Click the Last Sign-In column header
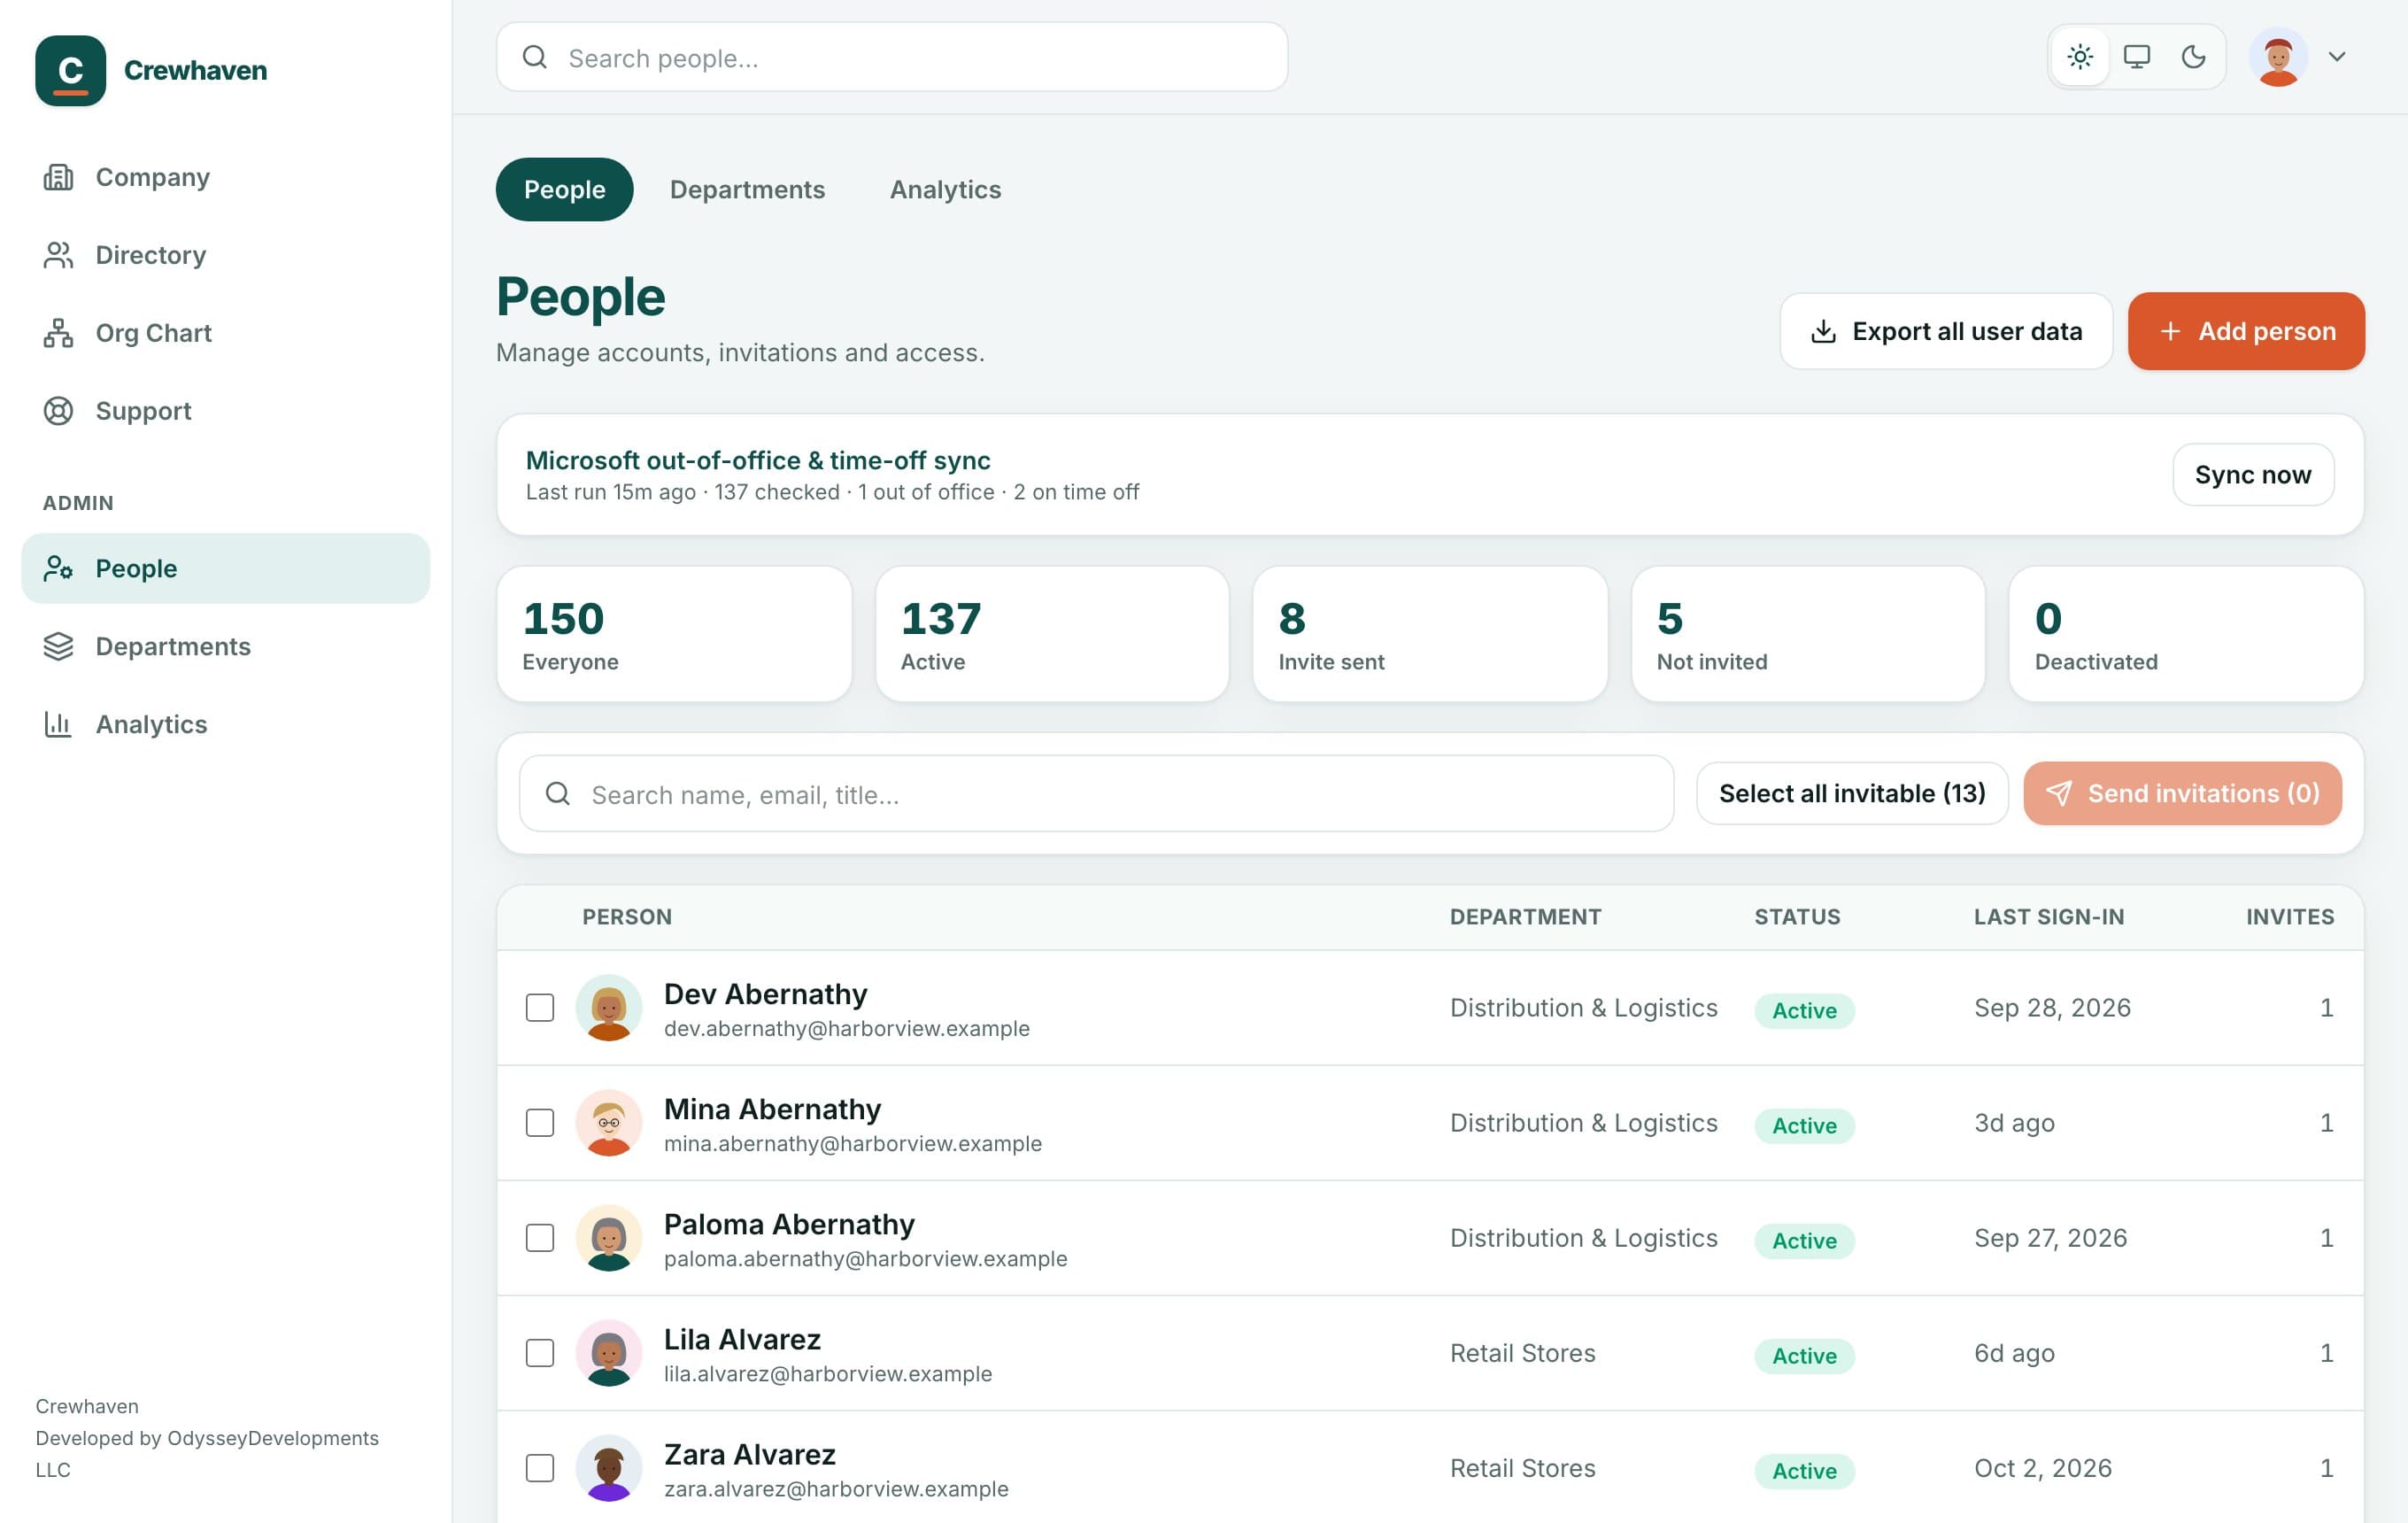2408x1523 pixels. 2049,916
